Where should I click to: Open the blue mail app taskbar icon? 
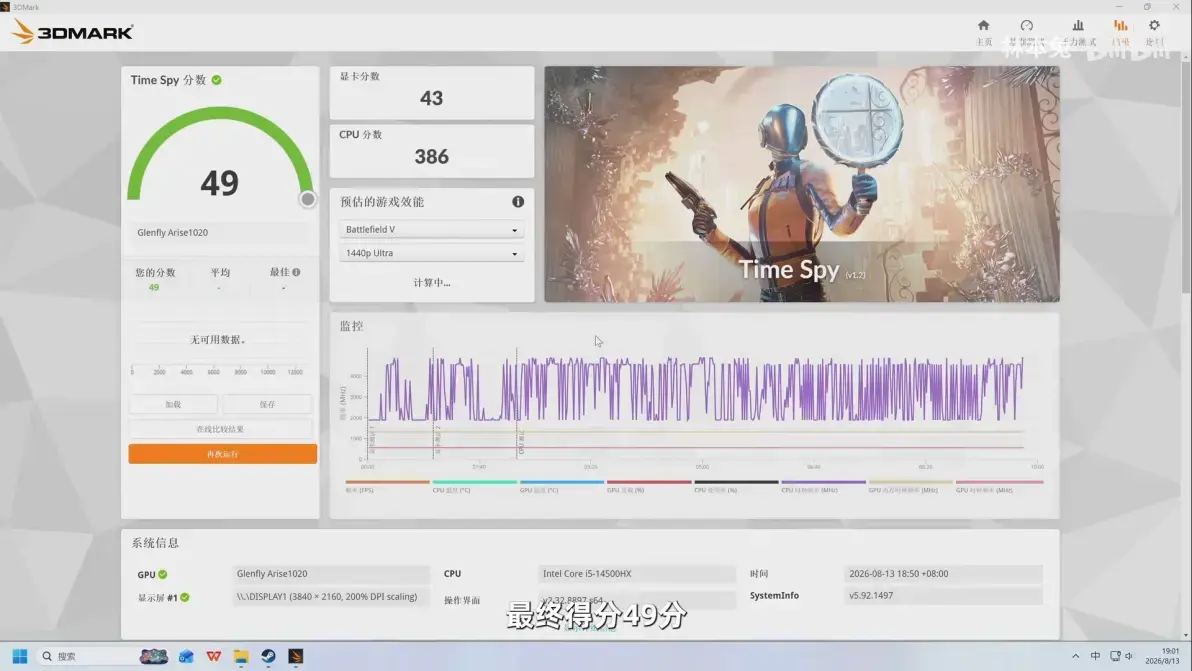pyautogui.click(x=186, y=656)
